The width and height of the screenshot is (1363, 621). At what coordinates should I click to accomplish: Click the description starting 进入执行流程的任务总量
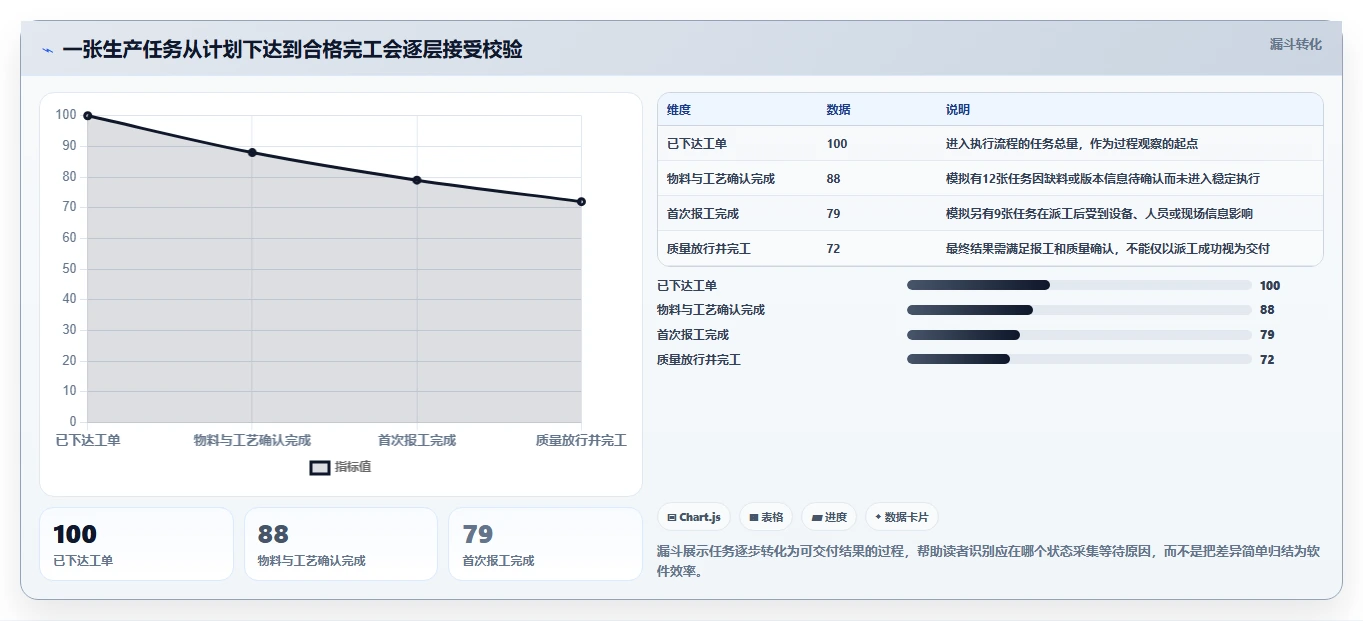pos(1072,144)
